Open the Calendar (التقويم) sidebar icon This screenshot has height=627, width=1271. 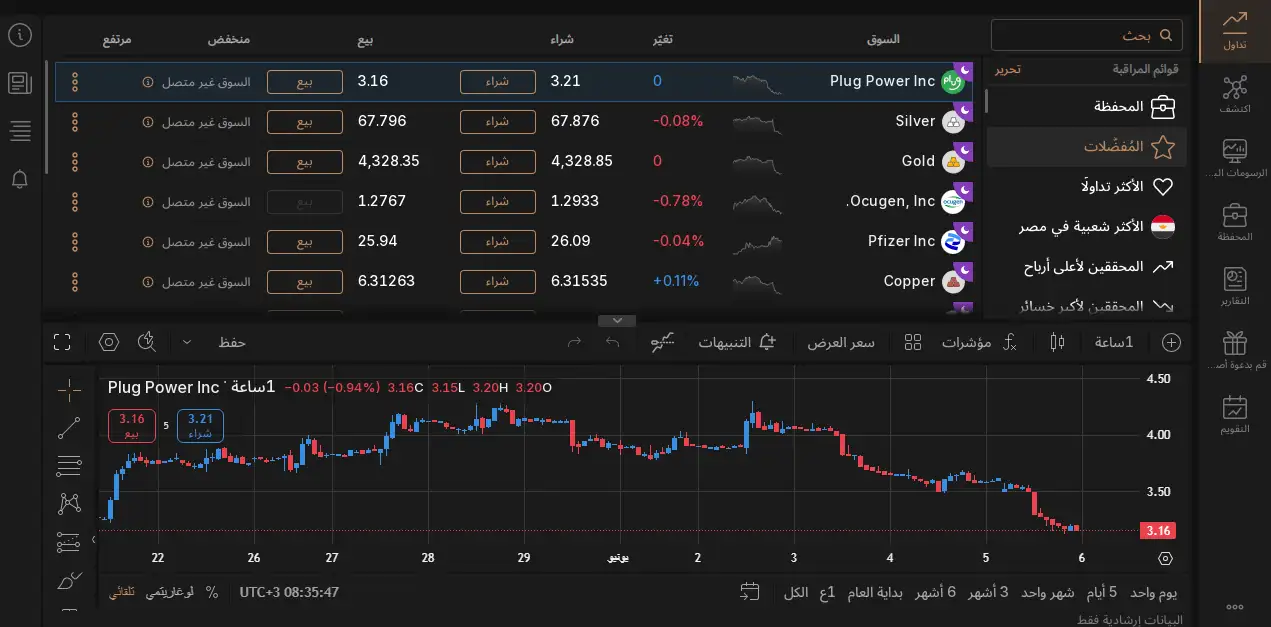tap(1235, 414)
